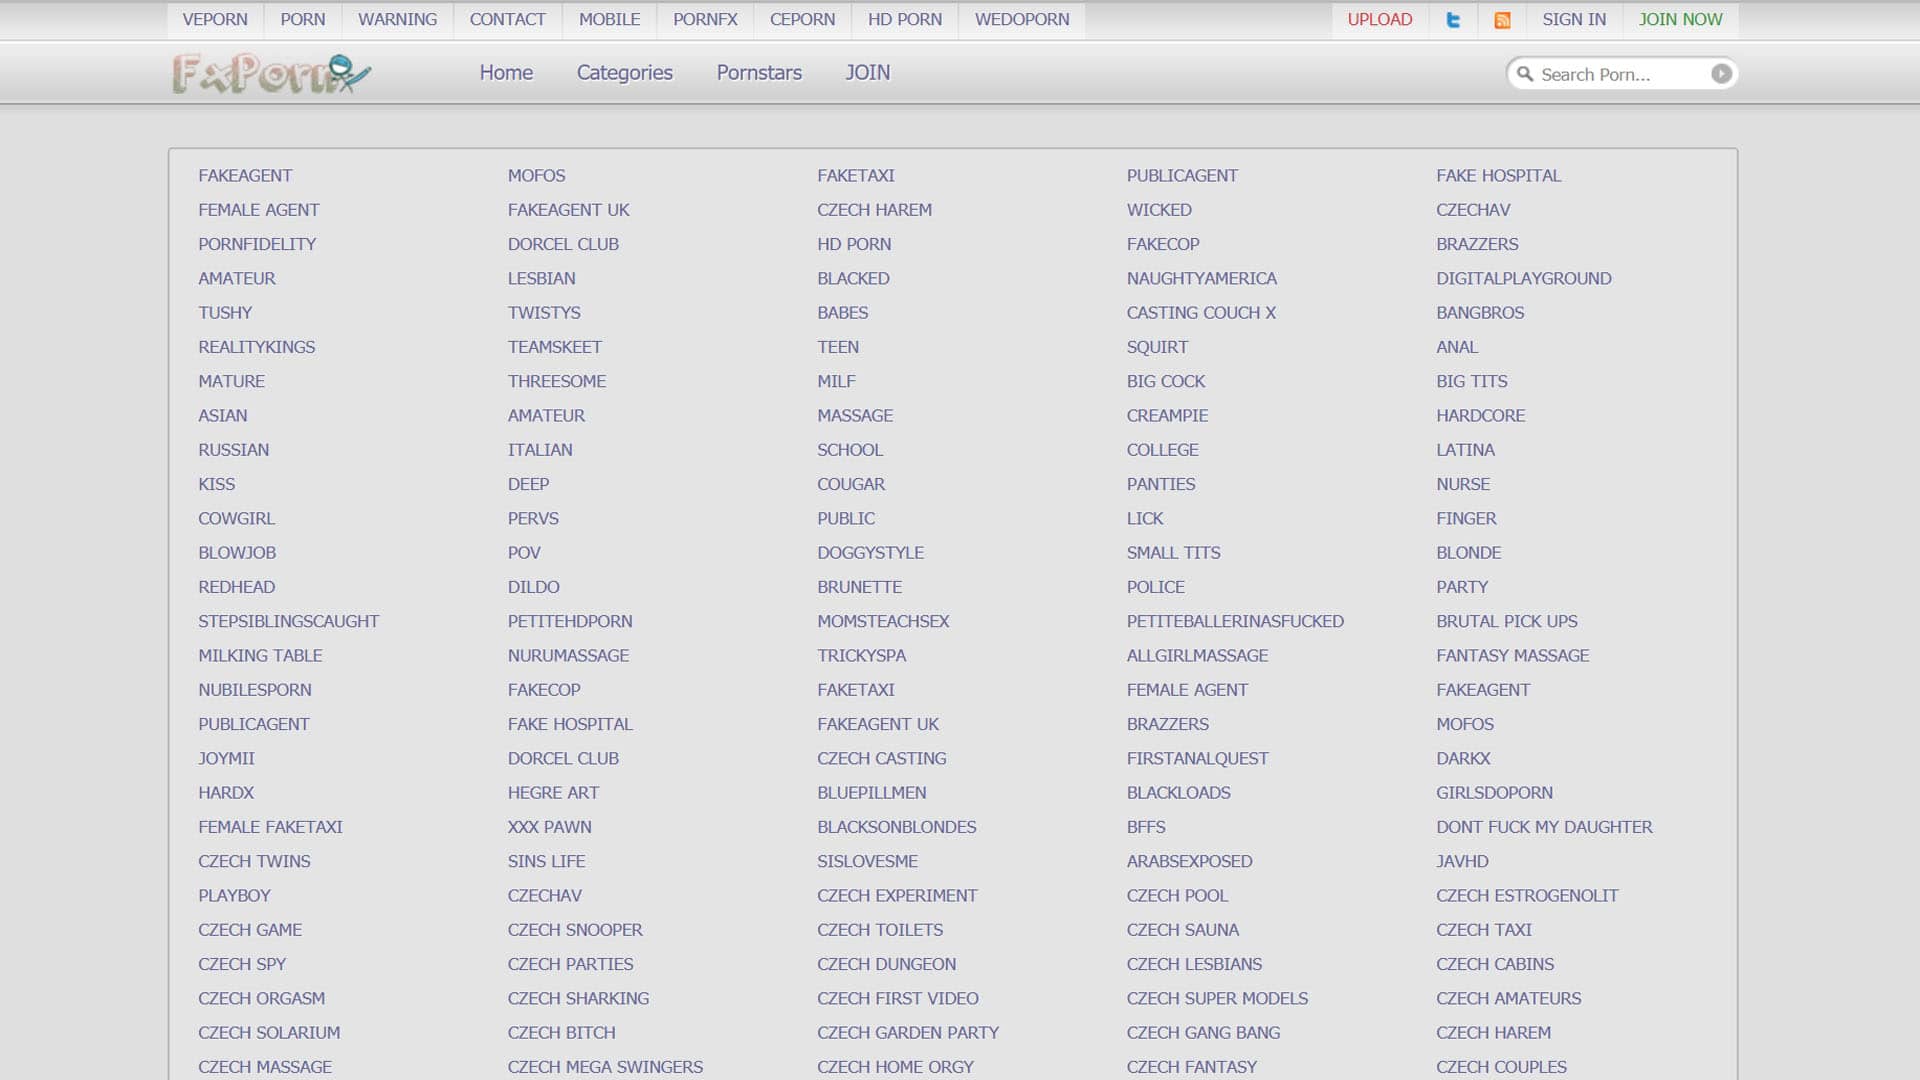Open the CONTACT top bar tab
1920x1080 pixels.
pyautogui.click(x=507, y=20)
